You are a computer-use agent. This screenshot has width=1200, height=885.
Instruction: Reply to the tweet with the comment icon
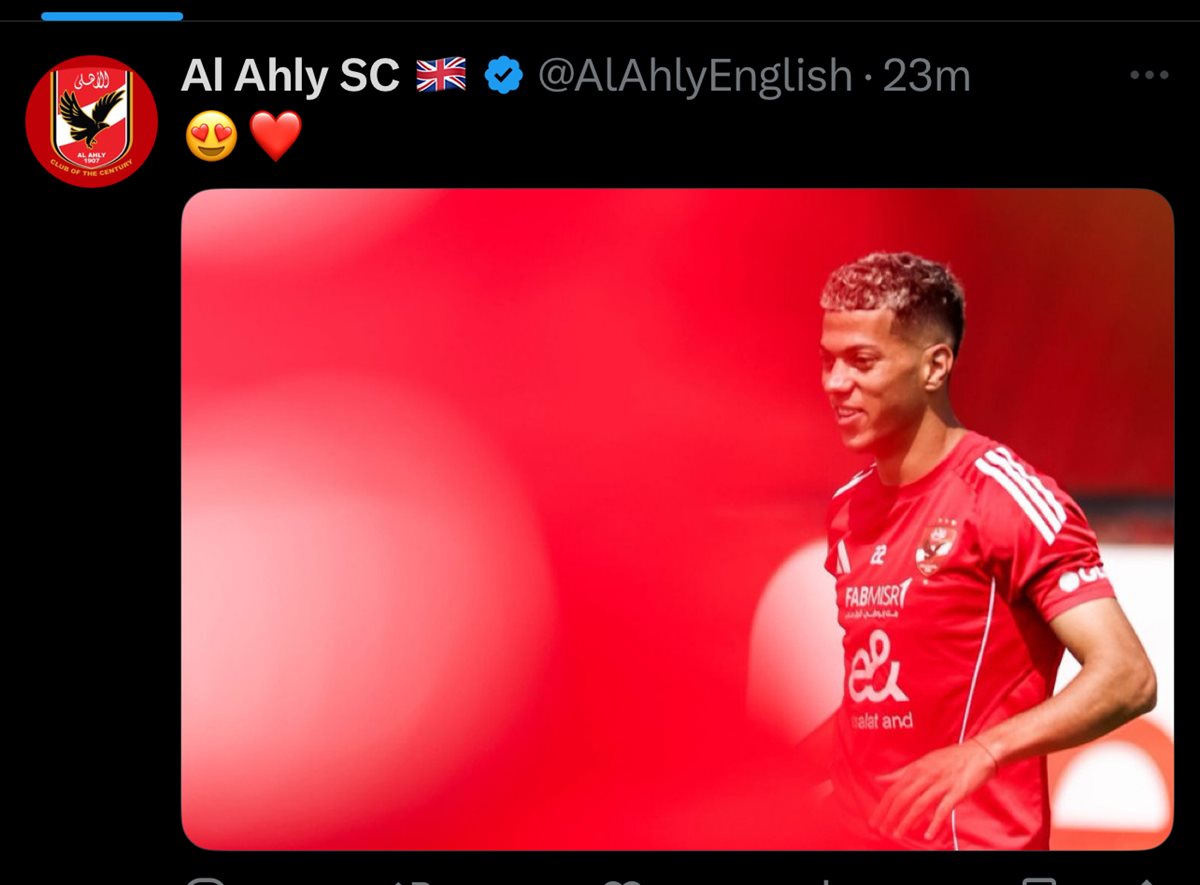click(x=207, y=881)
